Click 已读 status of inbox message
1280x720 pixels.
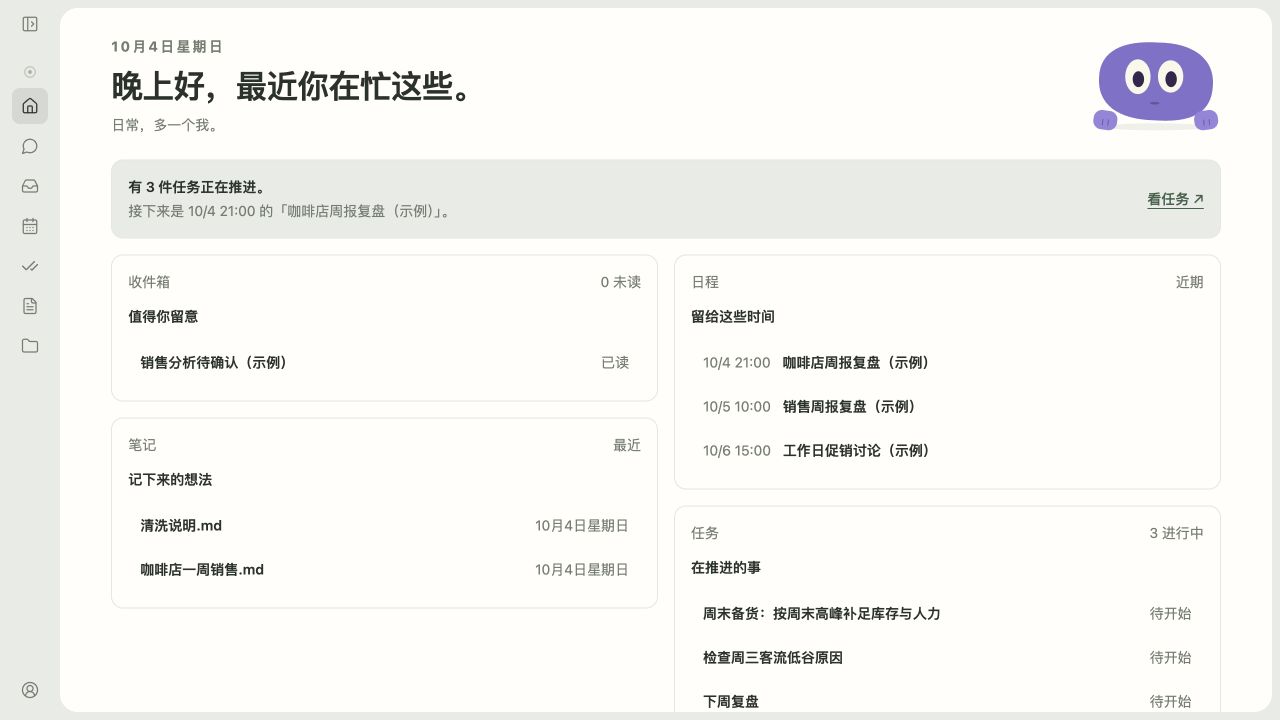pyautogui.click(x=615, y=363)
